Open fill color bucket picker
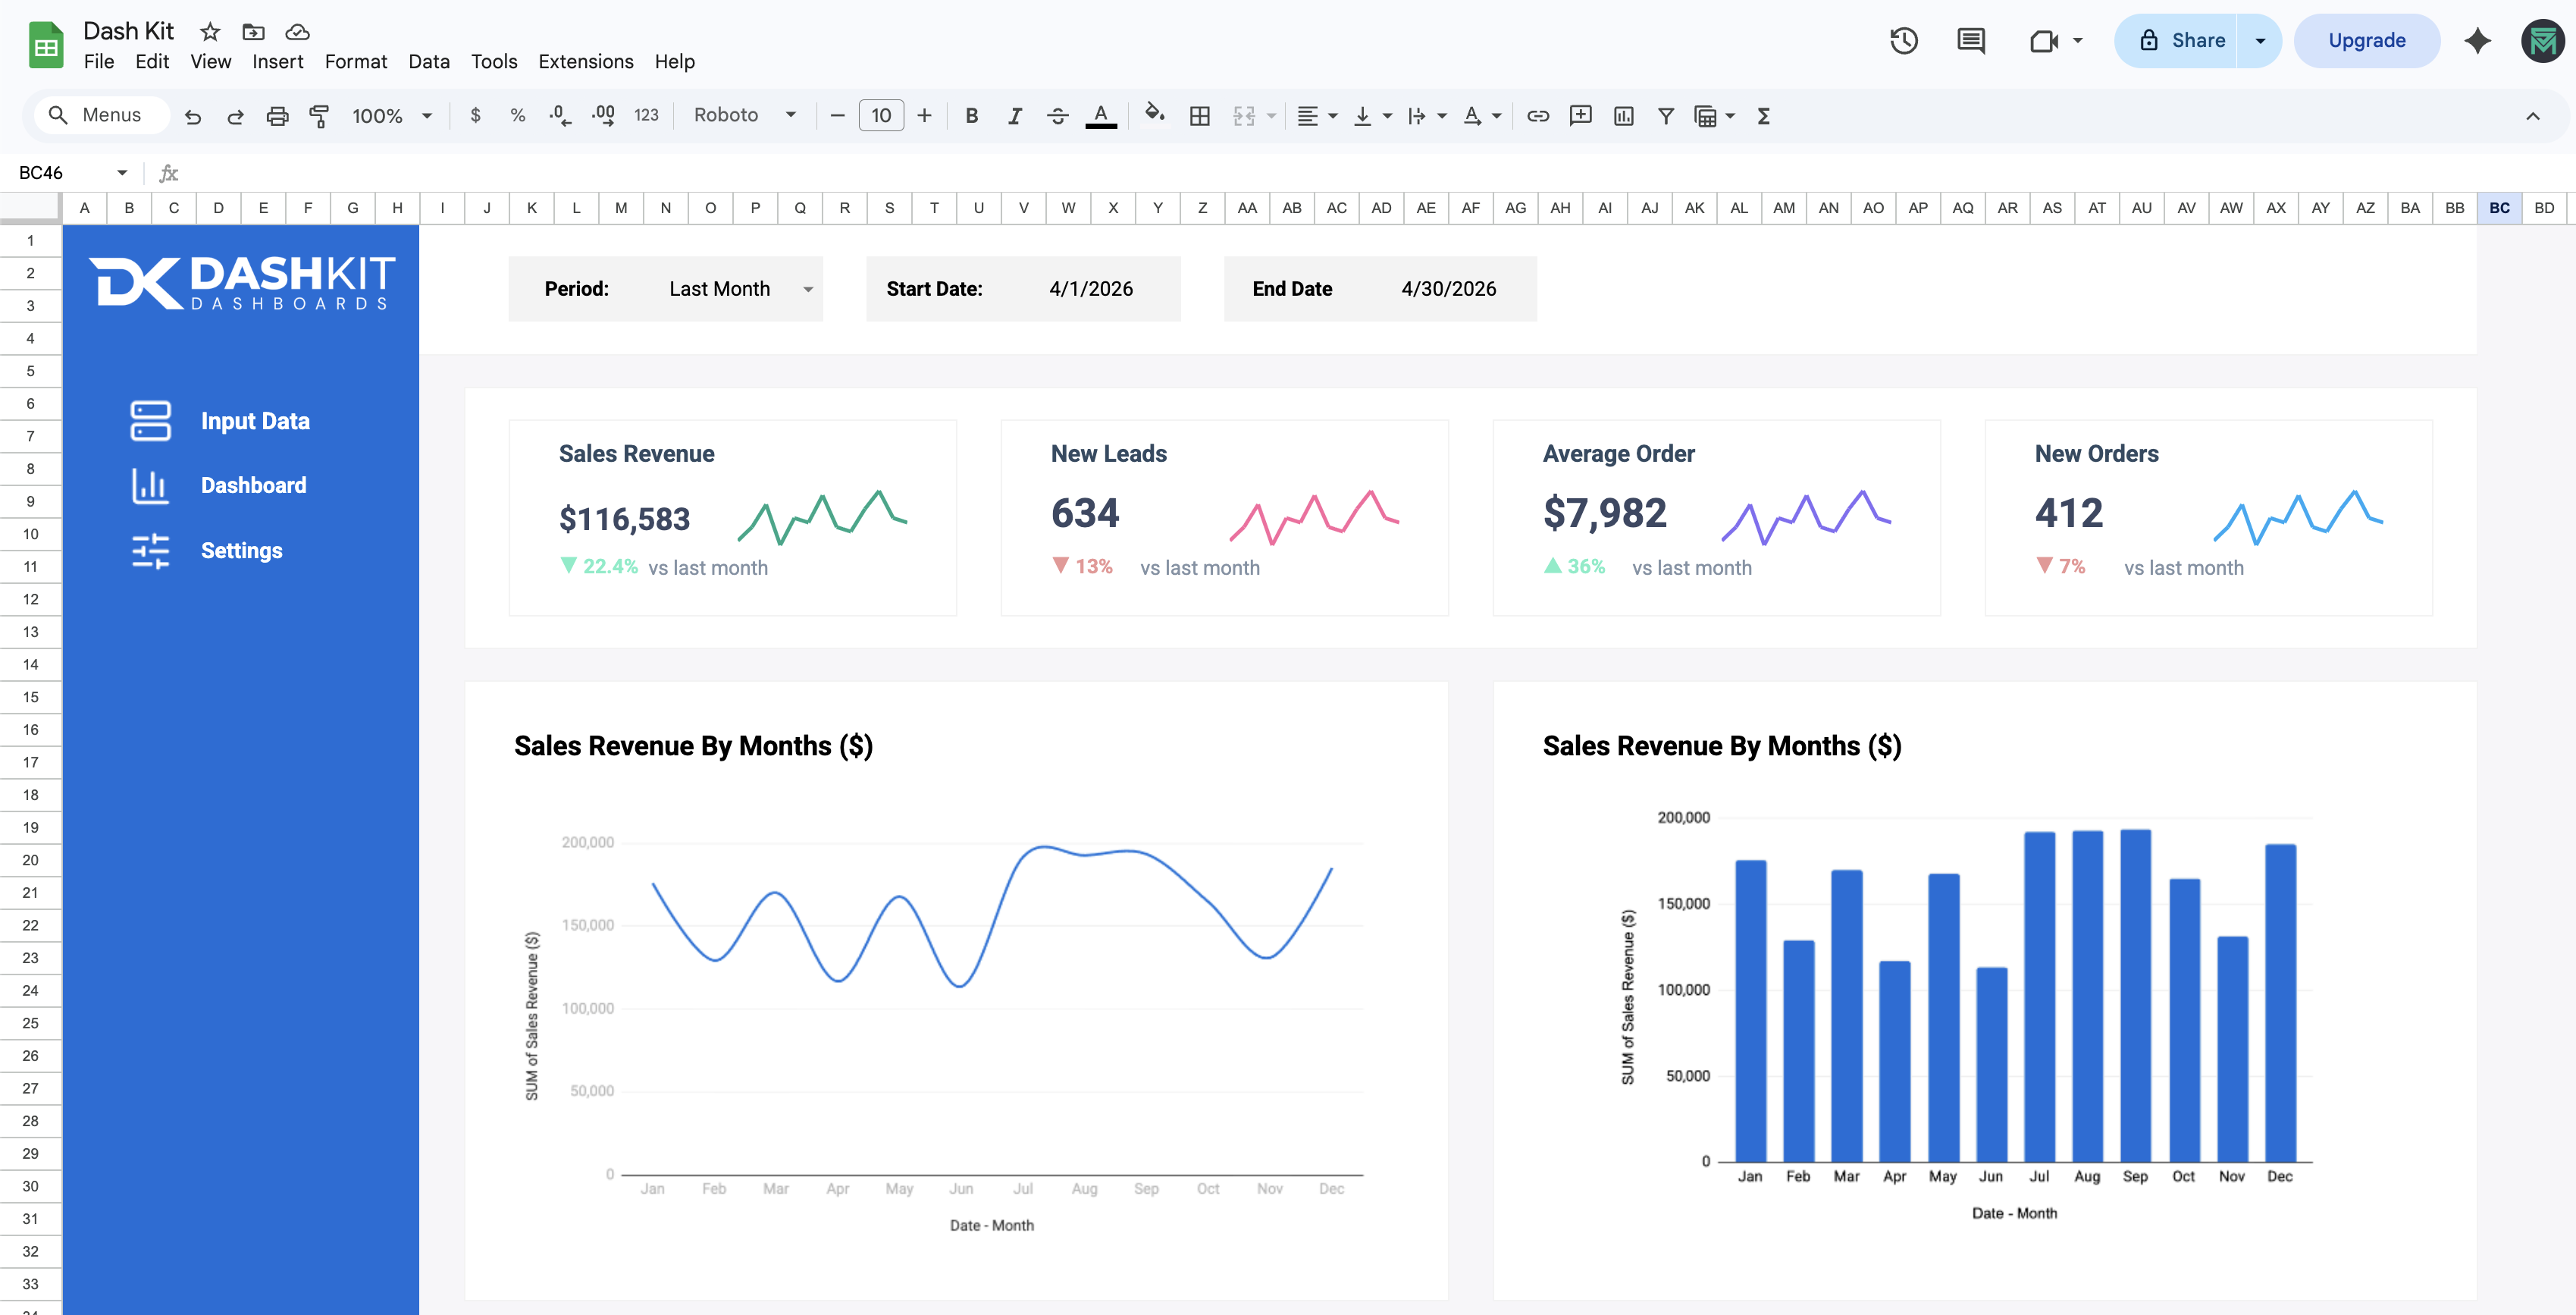 click(1155, 114)
